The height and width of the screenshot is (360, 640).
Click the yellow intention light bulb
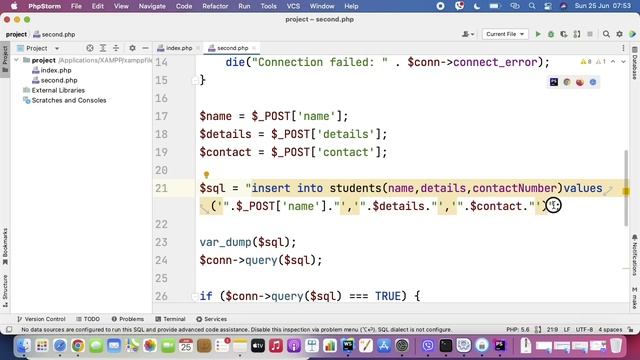click(206, 175)
